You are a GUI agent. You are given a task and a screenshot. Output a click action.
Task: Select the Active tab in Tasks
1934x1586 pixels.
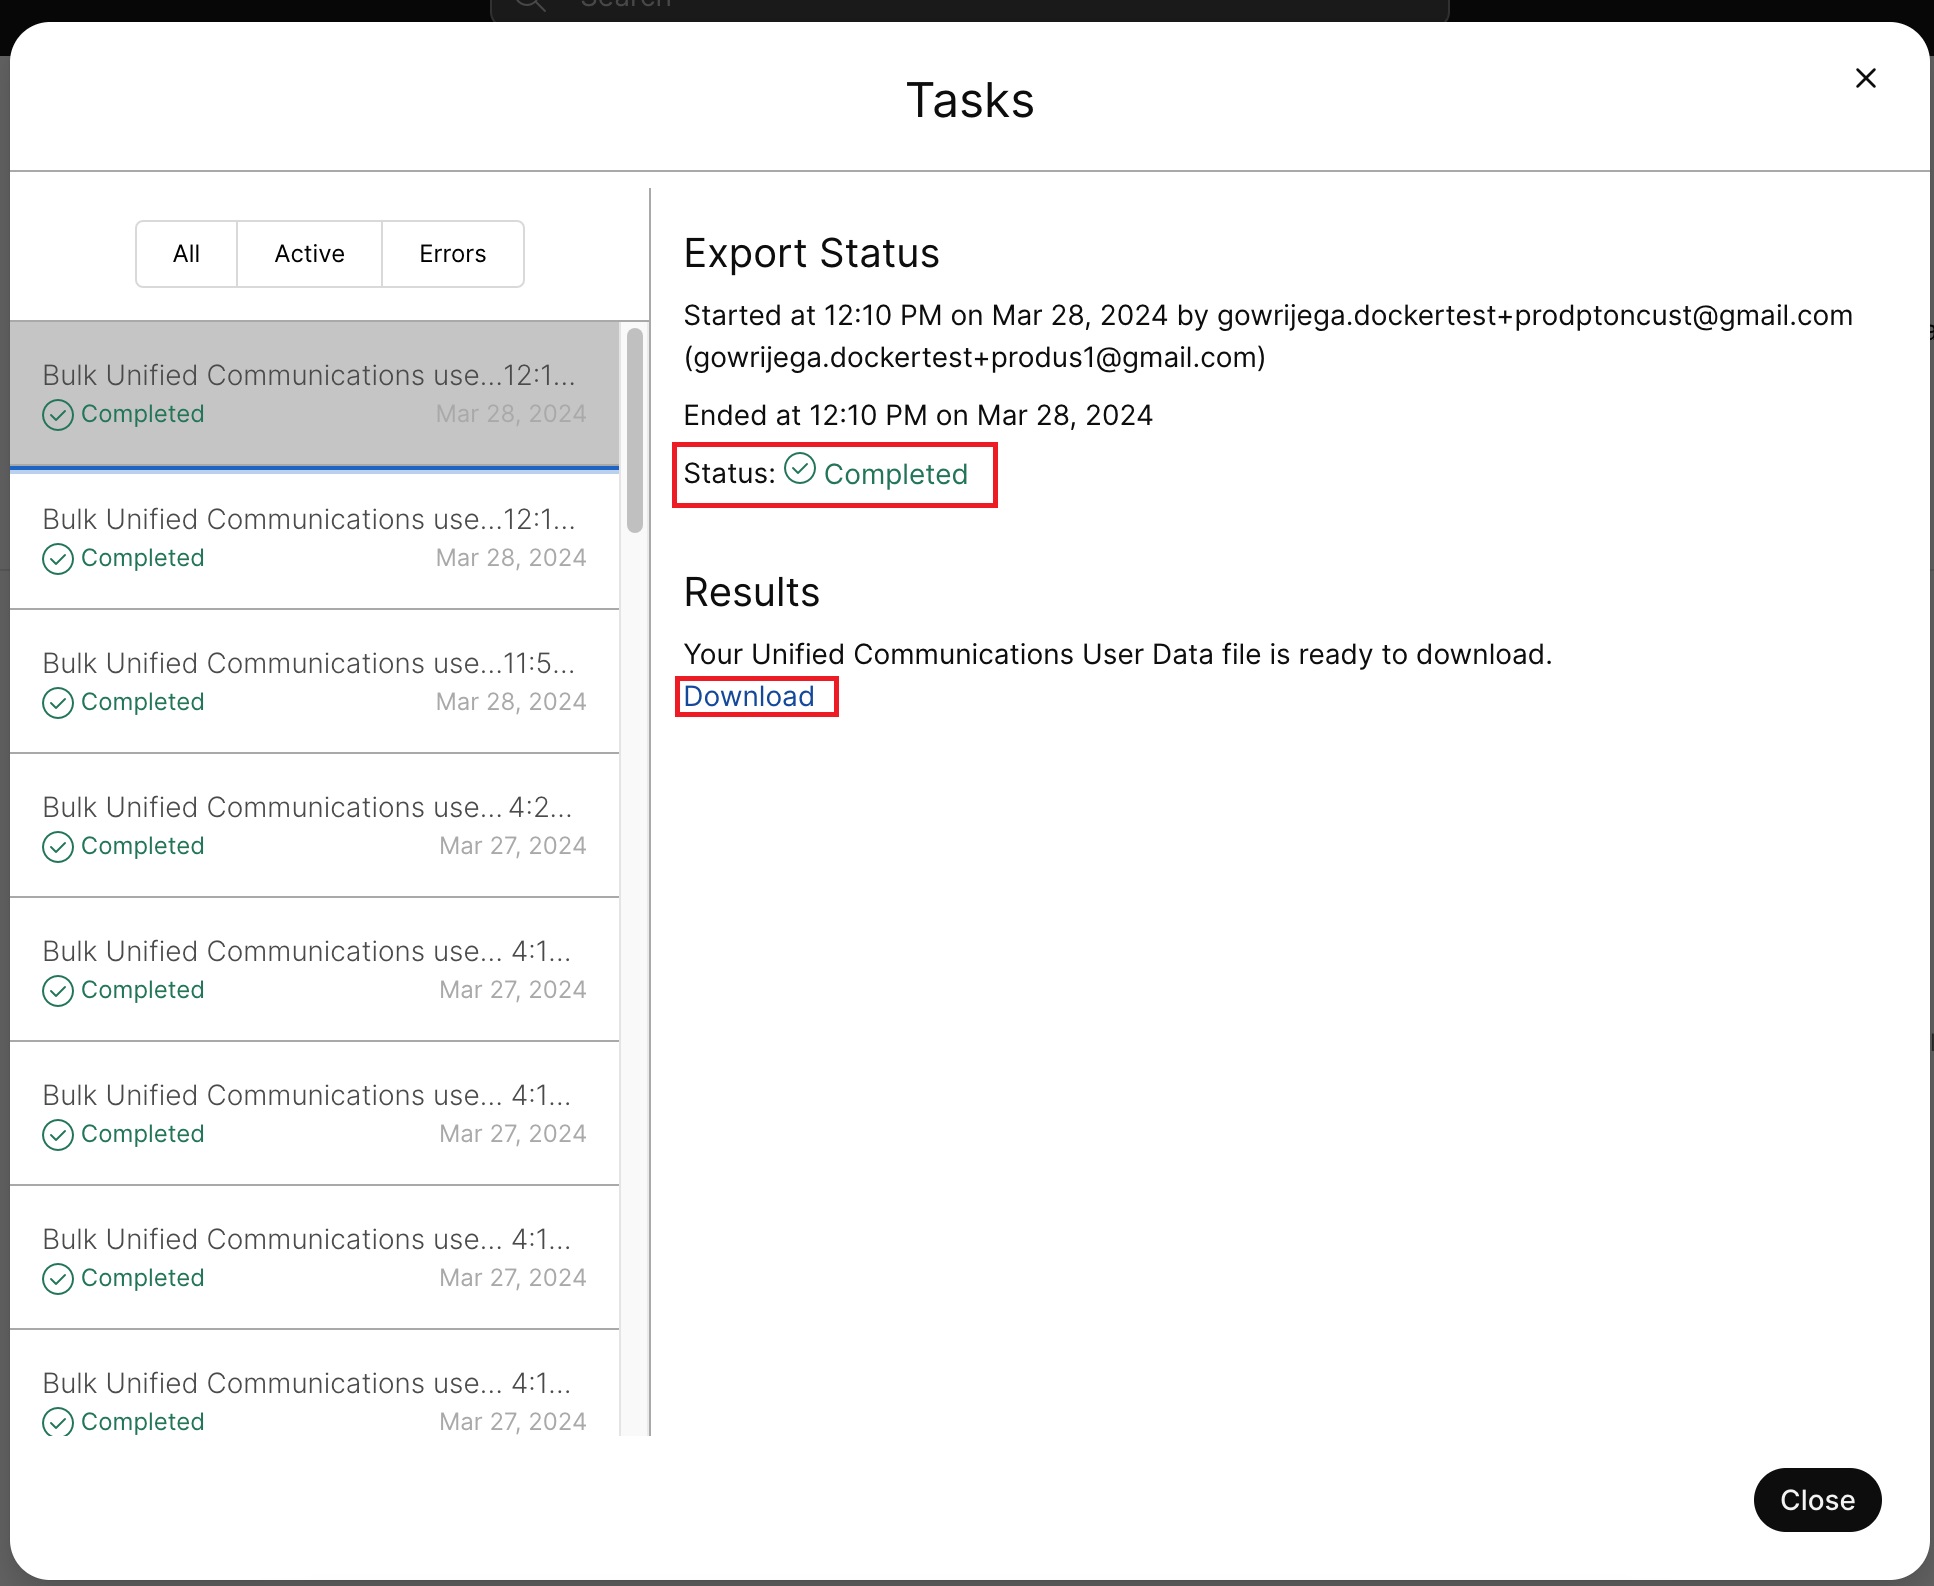308,252
